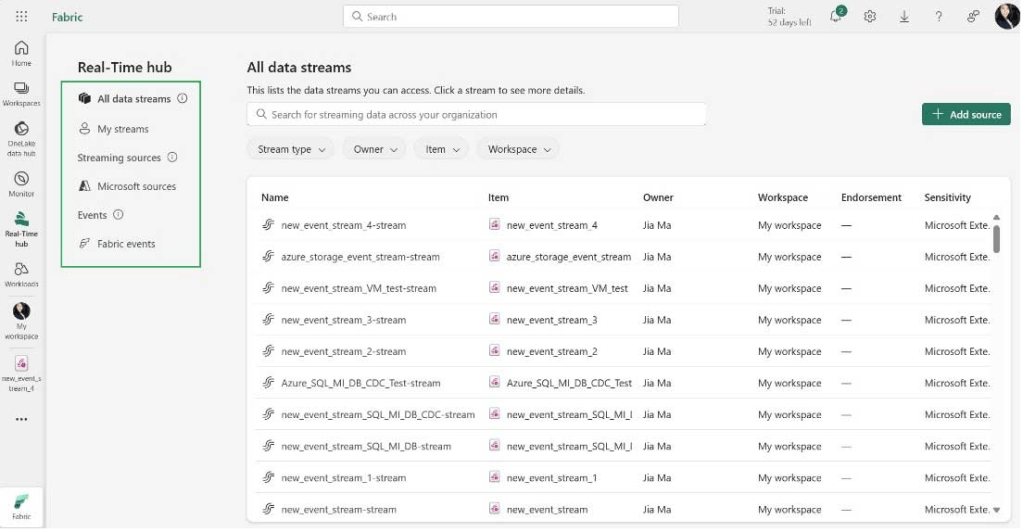Screen dimensions: 1023x532
Task: Open Workloads in left navigation
Action: pyautogui.click(x=21, y=274)
